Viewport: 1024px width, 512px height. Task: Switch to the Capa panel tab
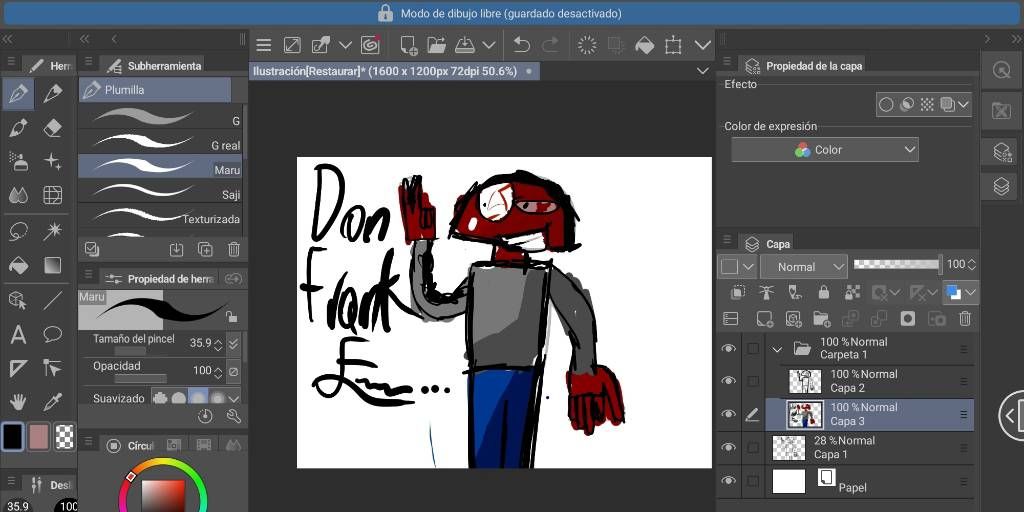(x=768, y=244)
